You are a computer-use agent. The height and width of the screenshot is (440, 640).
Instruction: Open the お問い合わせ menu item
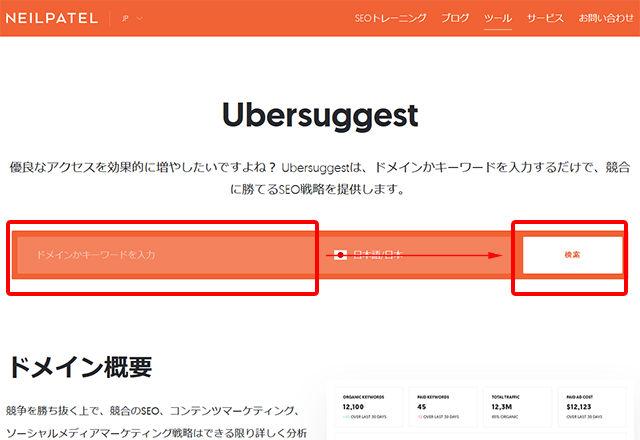(606, 18)
